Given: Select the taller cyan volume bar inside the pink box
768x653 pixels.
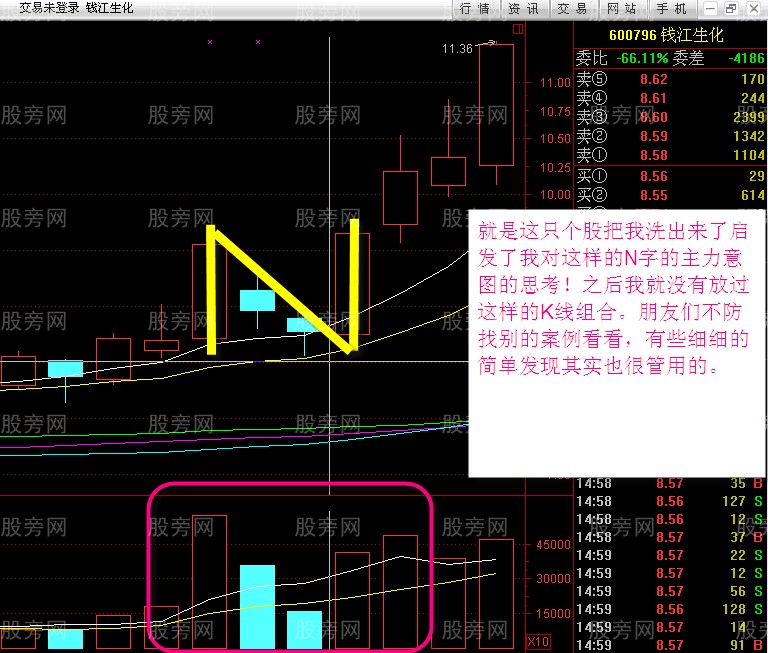Looking at the screenshot, I should (x=257, y=607).
